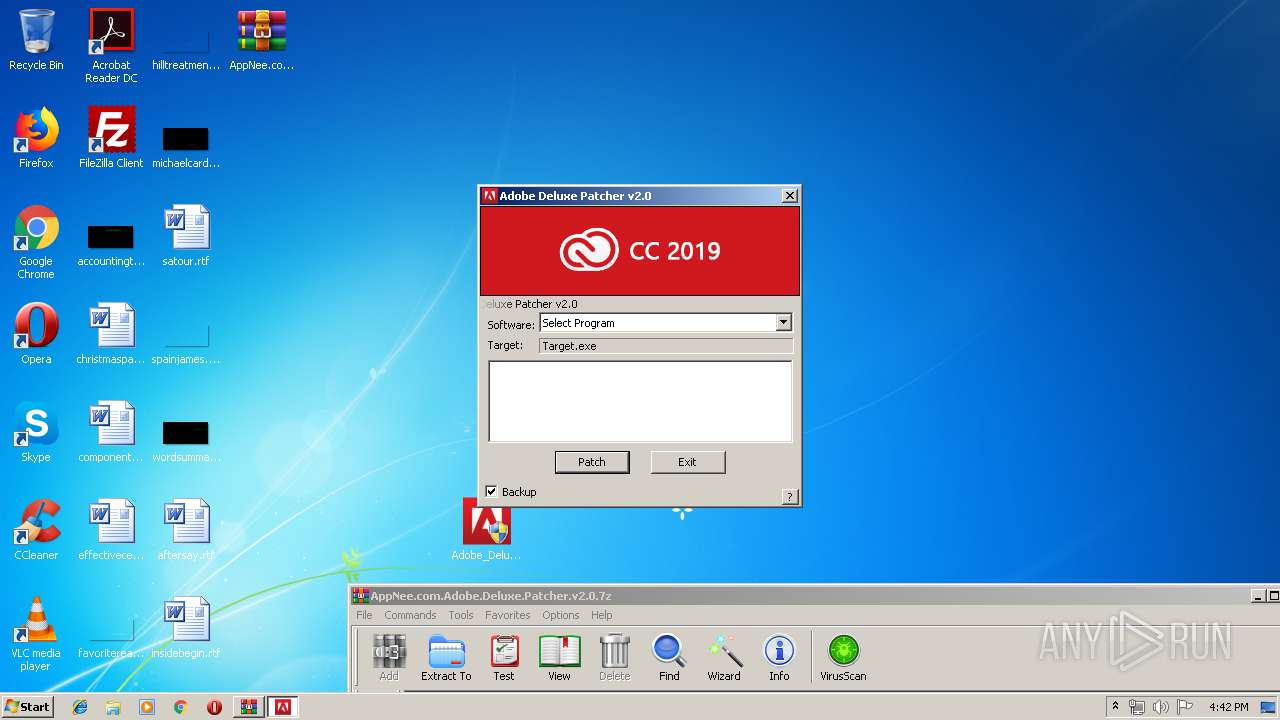The width and height of the screenshot is (1280, 720).
Task: Open Opera from the taskbar
Action: pyautogui.click(x=214, y=707)
